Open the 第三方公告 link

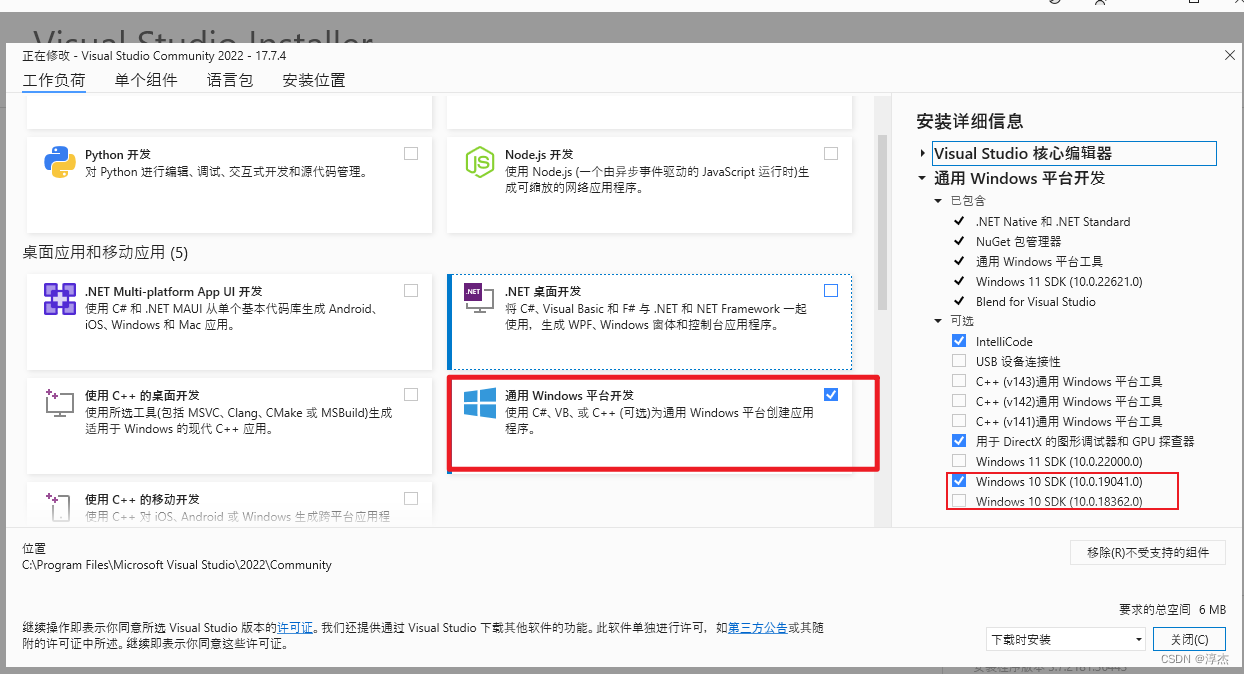758,628
